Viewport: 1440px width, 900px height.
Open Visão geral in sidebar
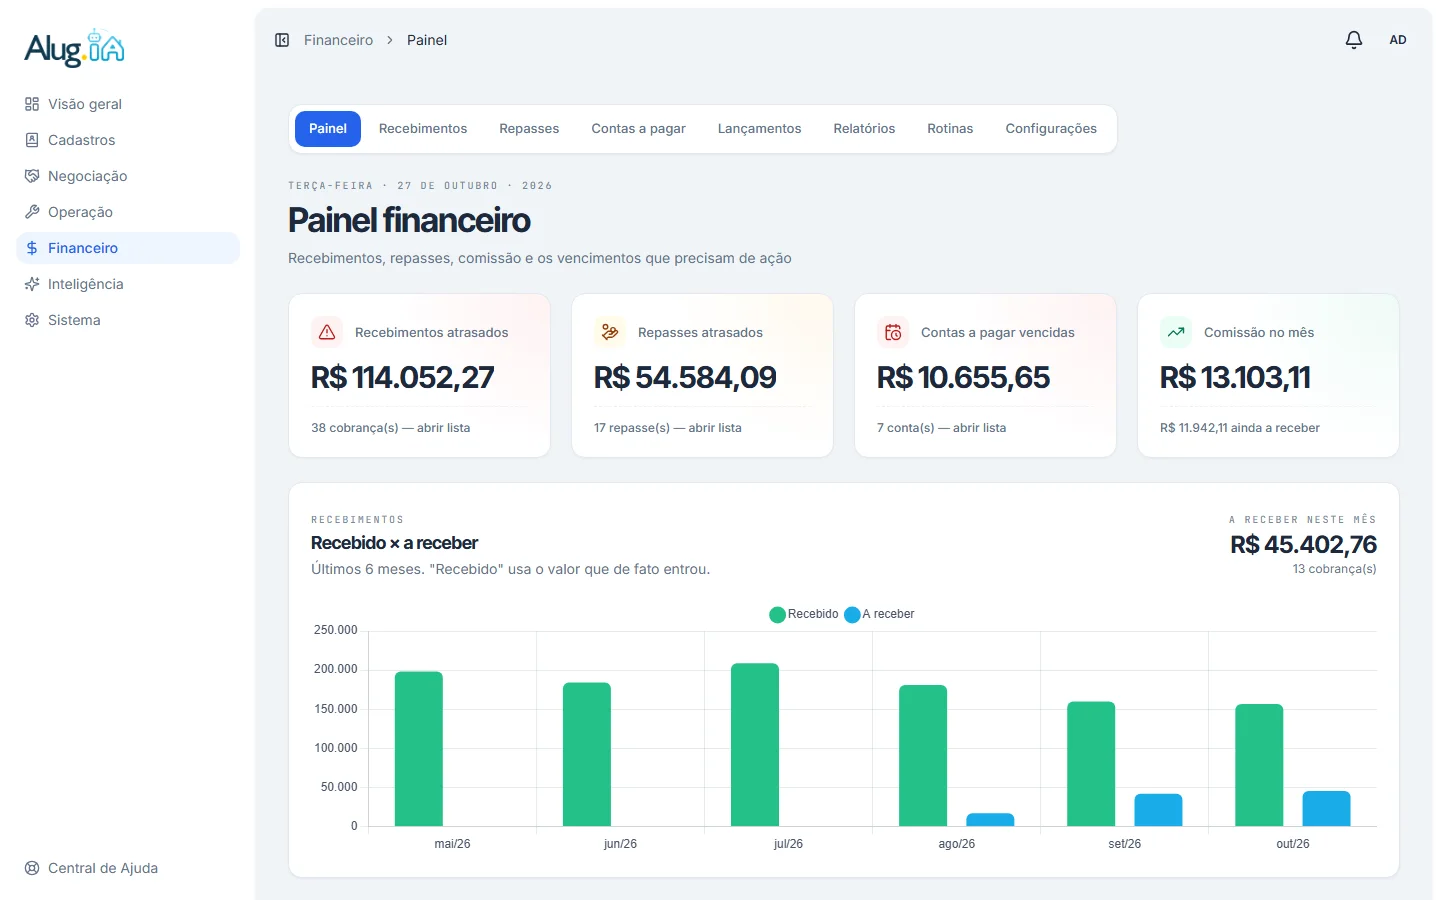coord(128,104)
